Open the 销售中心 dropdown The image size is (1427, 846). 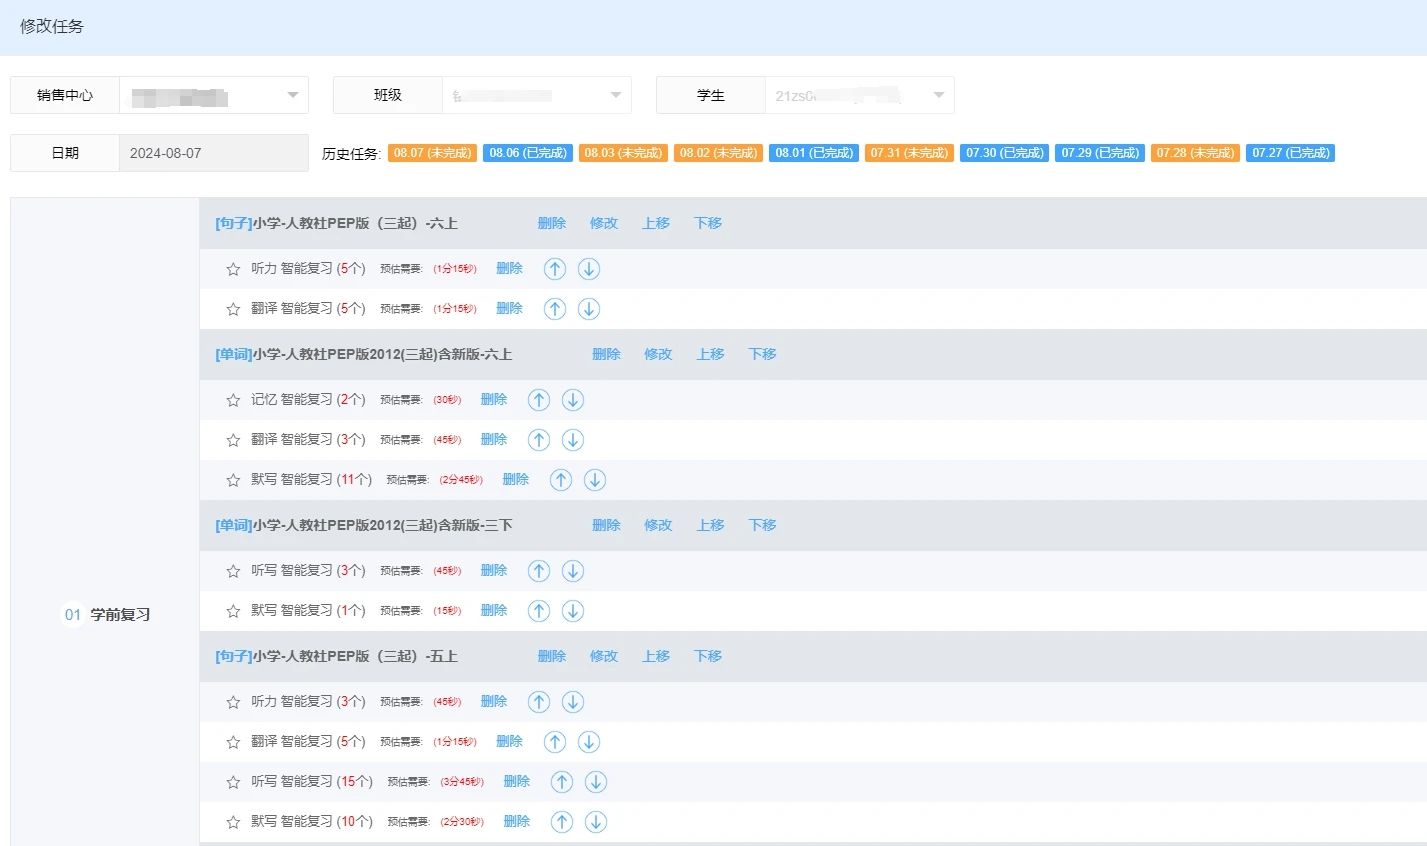pos(213,95)
